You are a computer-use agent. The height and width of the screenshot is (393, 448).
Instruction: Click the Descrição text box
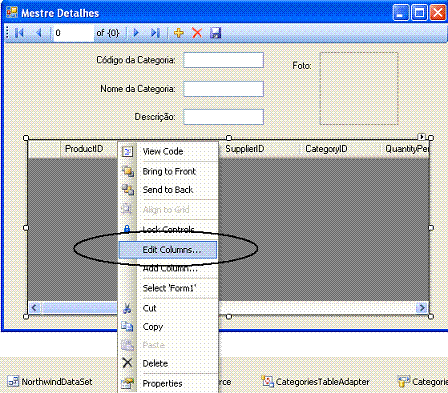tap(223, 117)
